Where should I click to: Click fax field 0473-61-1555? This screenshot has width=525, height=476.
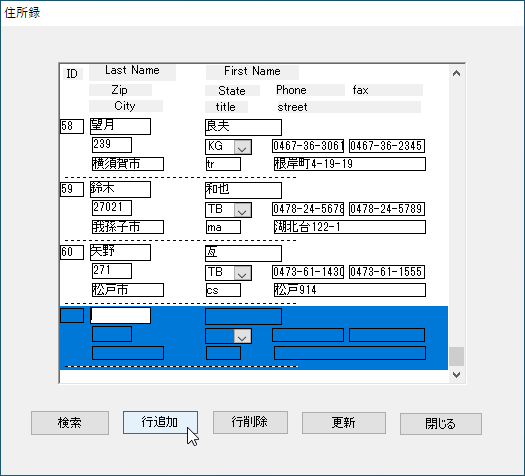[x=387, y=272]
